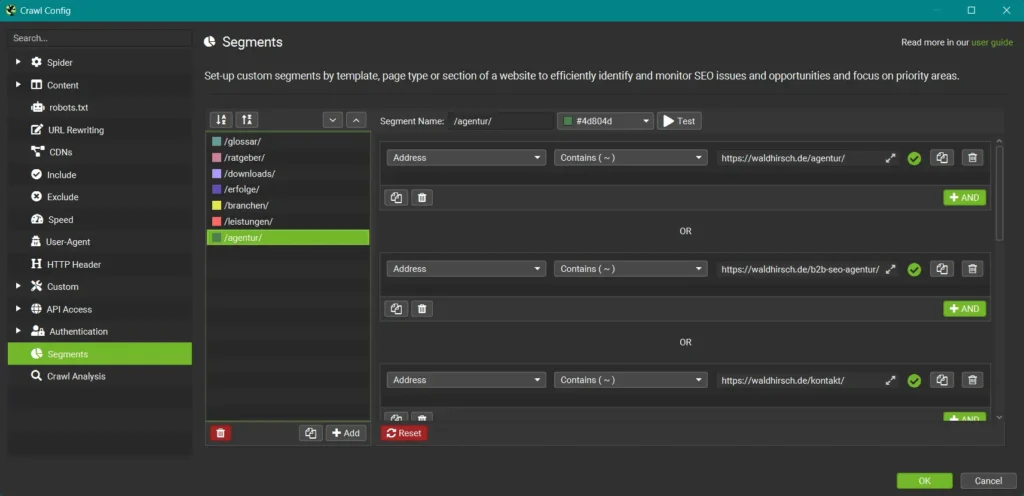Click green valid checkmark for agentur rule
1024x496 pixels.
pos(914,158)
